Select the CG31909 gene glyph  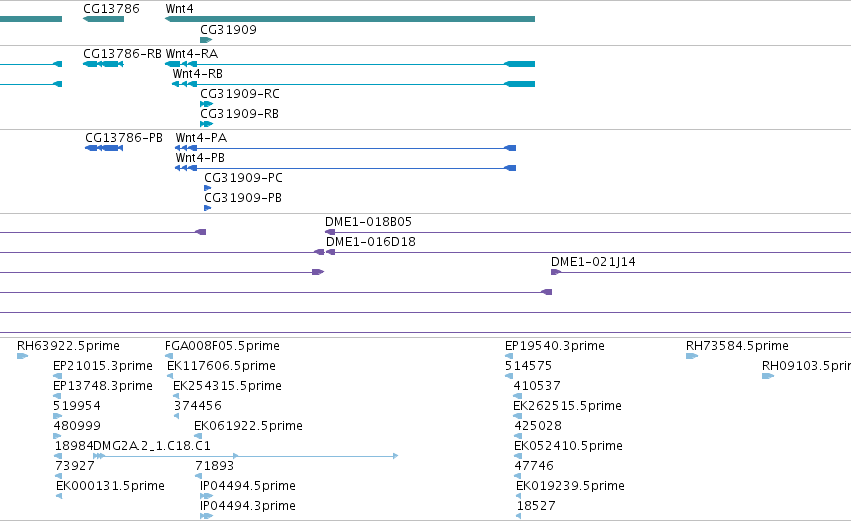[x=206, y=40]
